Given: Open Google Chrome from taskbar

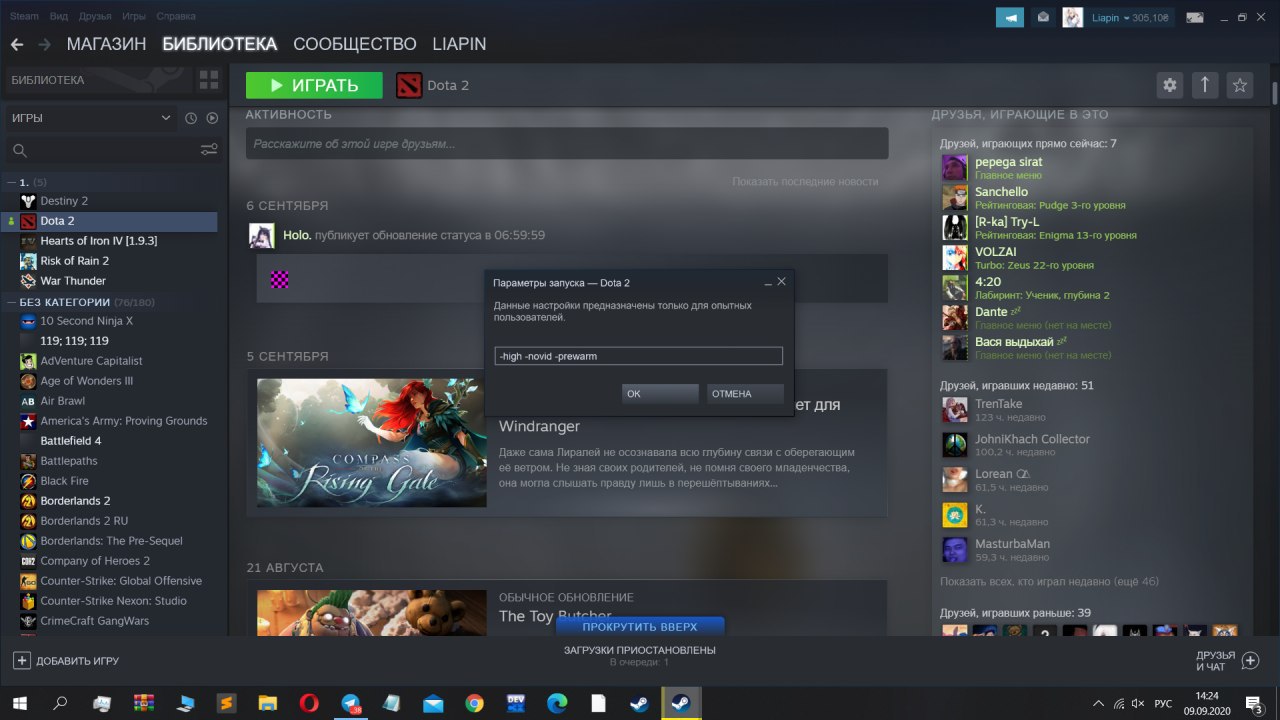Looking at the screenshot, I should click(474, 703).
